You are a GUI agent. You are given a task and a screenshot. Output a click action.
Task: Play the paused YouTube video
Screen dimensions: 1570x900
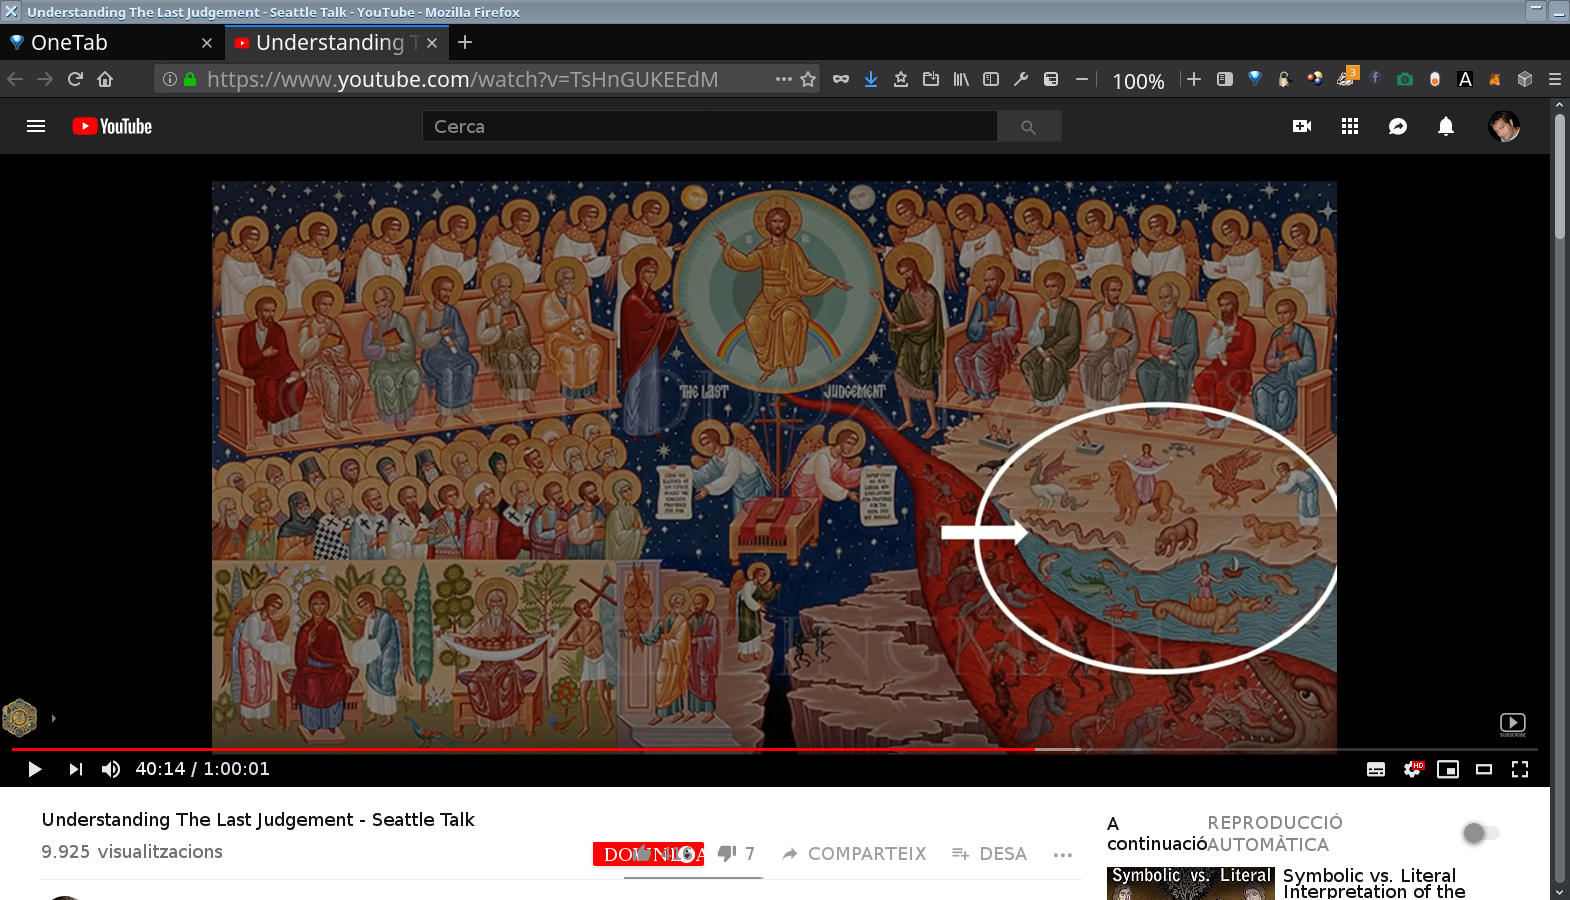[34, 769]
